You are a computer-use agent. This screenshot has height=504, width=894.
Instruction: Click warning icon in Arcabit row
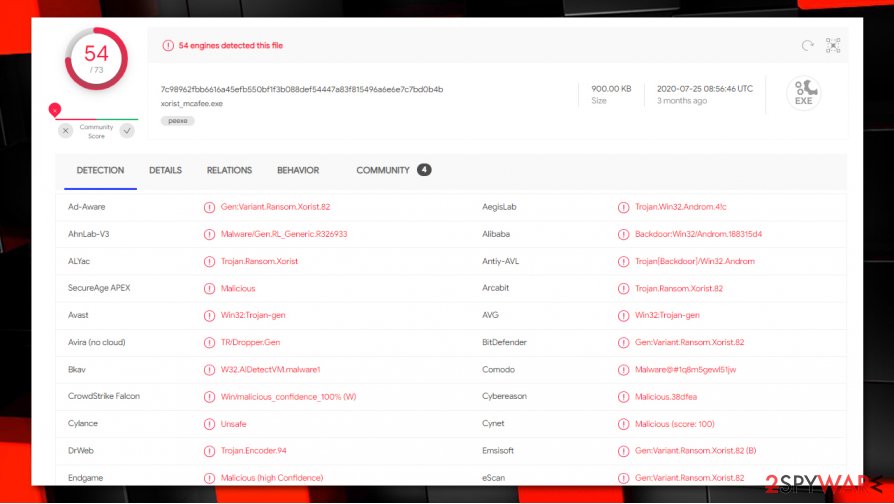(623, 288)
